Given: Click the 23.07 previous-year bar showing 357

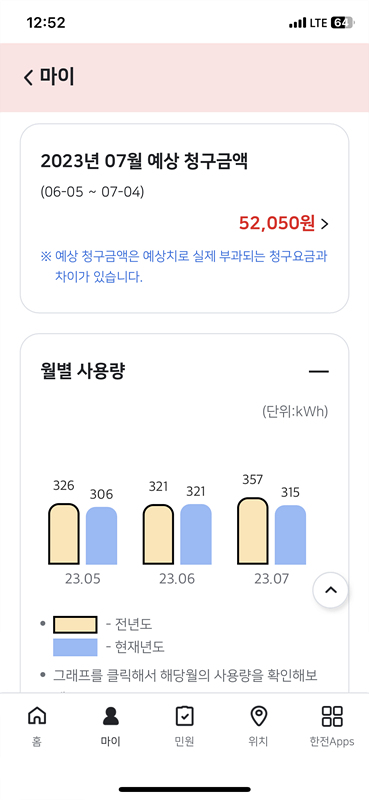Looking at the screenshot, I should click(x=253, y=531).
